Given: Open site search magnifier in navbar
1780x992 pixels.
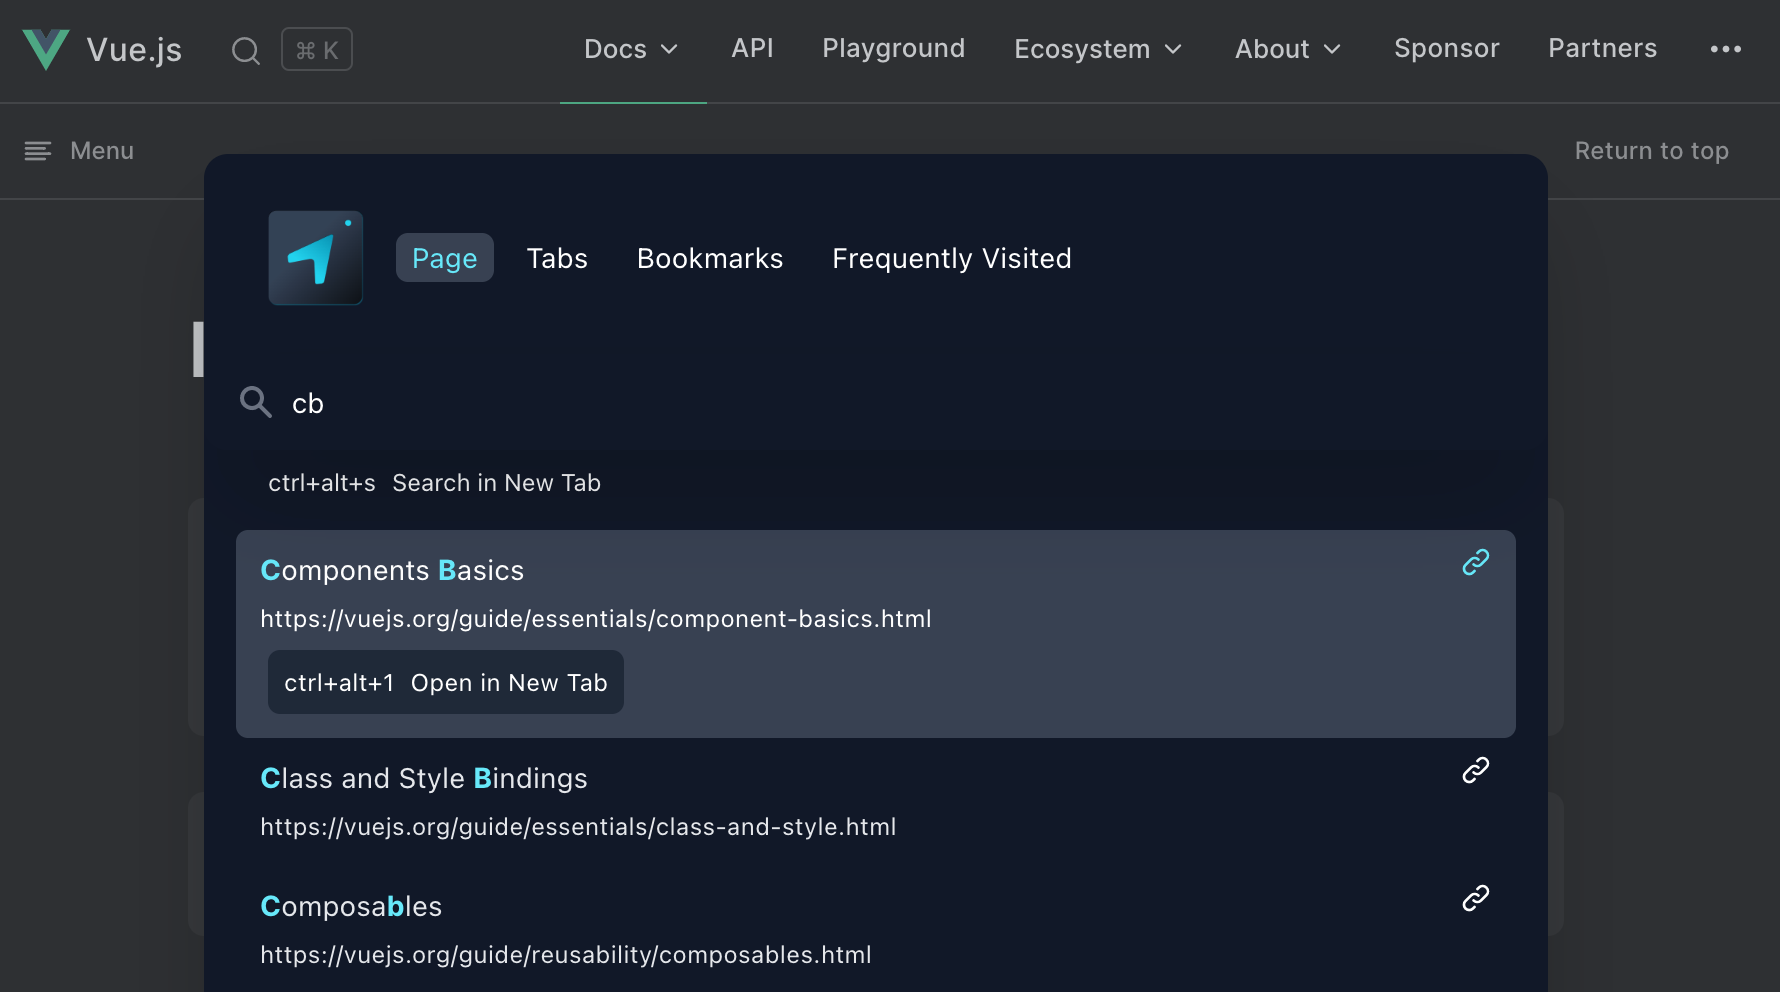Looking at the screenshot, I should [246, 50].
